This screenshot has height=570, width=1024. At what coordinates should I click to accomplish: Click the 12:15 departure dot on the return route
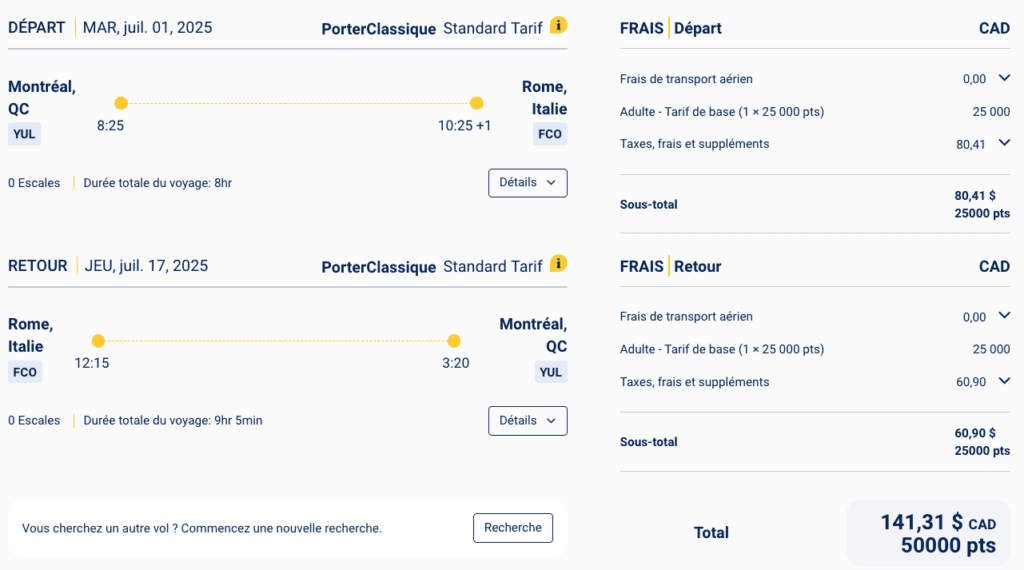tap(98, 341)
